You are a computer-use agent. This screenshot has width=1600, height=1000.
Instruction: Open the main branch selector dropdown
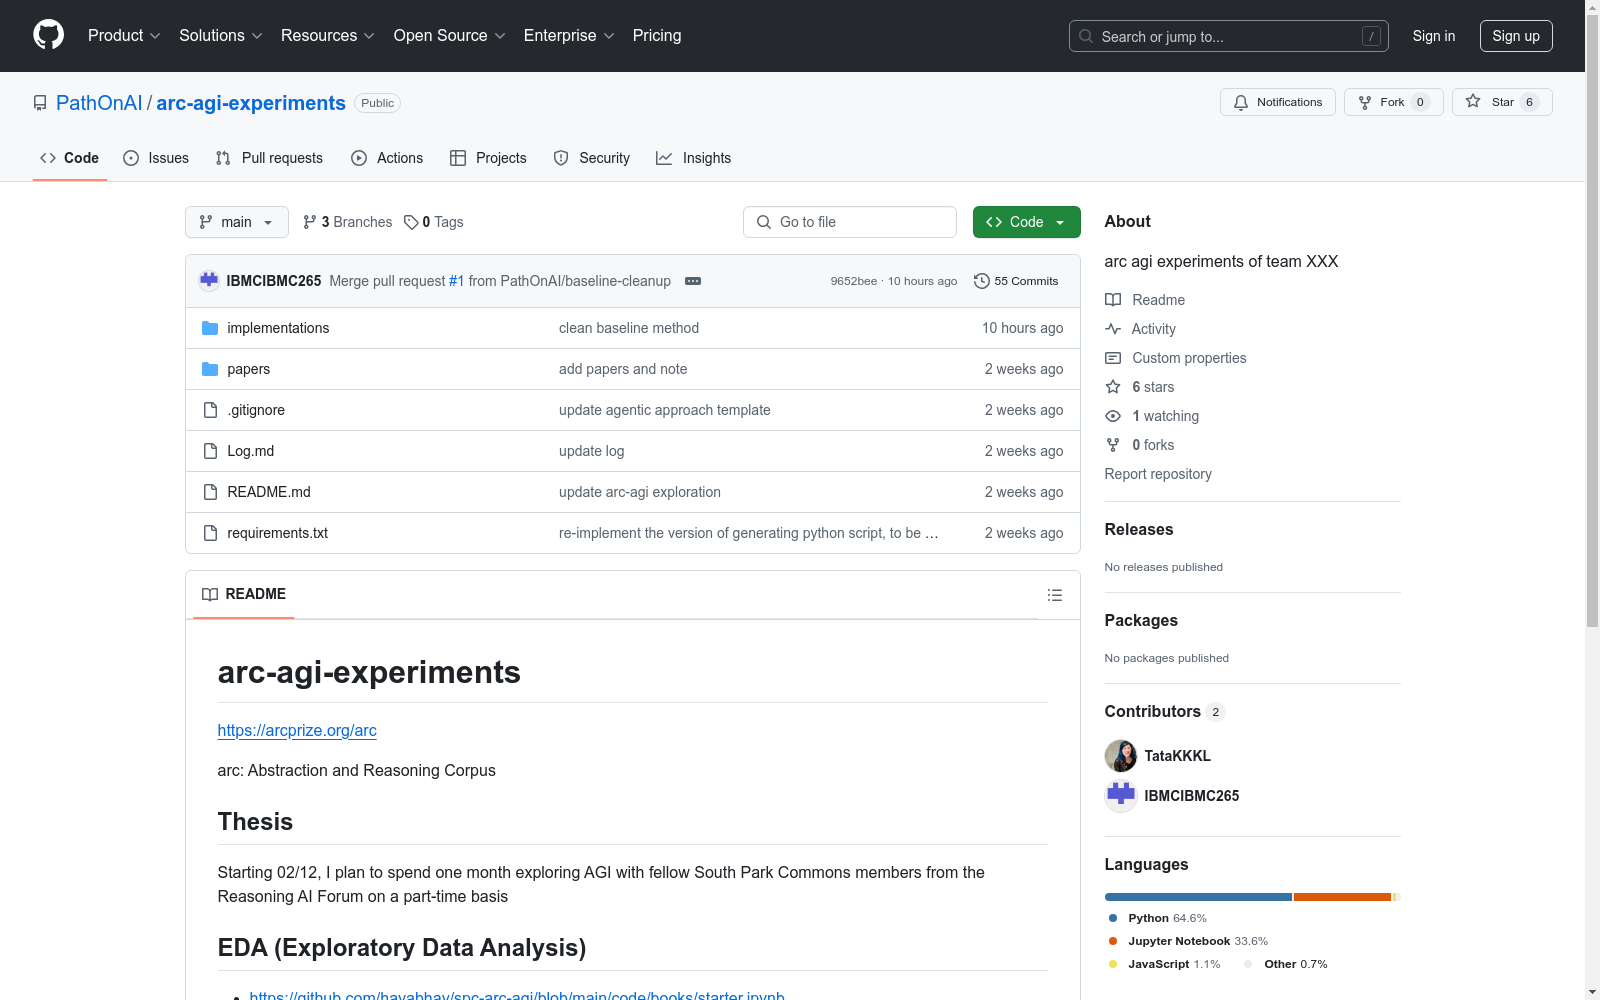pos(237,222)
